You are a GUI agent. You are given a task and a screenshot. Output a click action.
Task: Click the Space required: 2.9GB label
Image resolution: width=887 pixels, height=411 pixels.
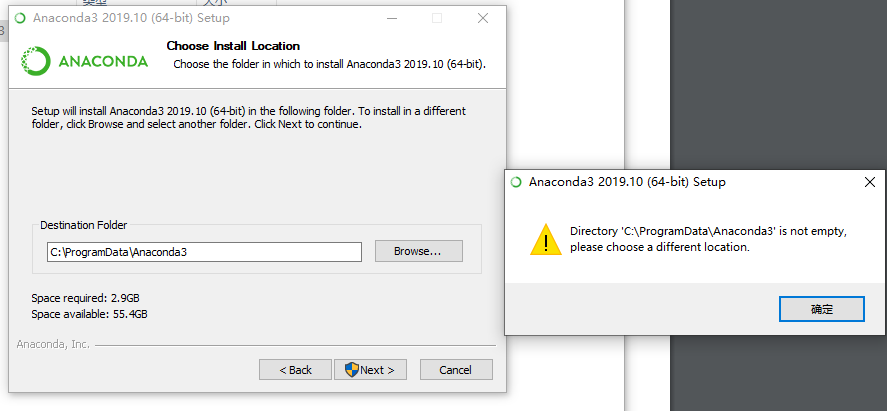pos(85,298)
